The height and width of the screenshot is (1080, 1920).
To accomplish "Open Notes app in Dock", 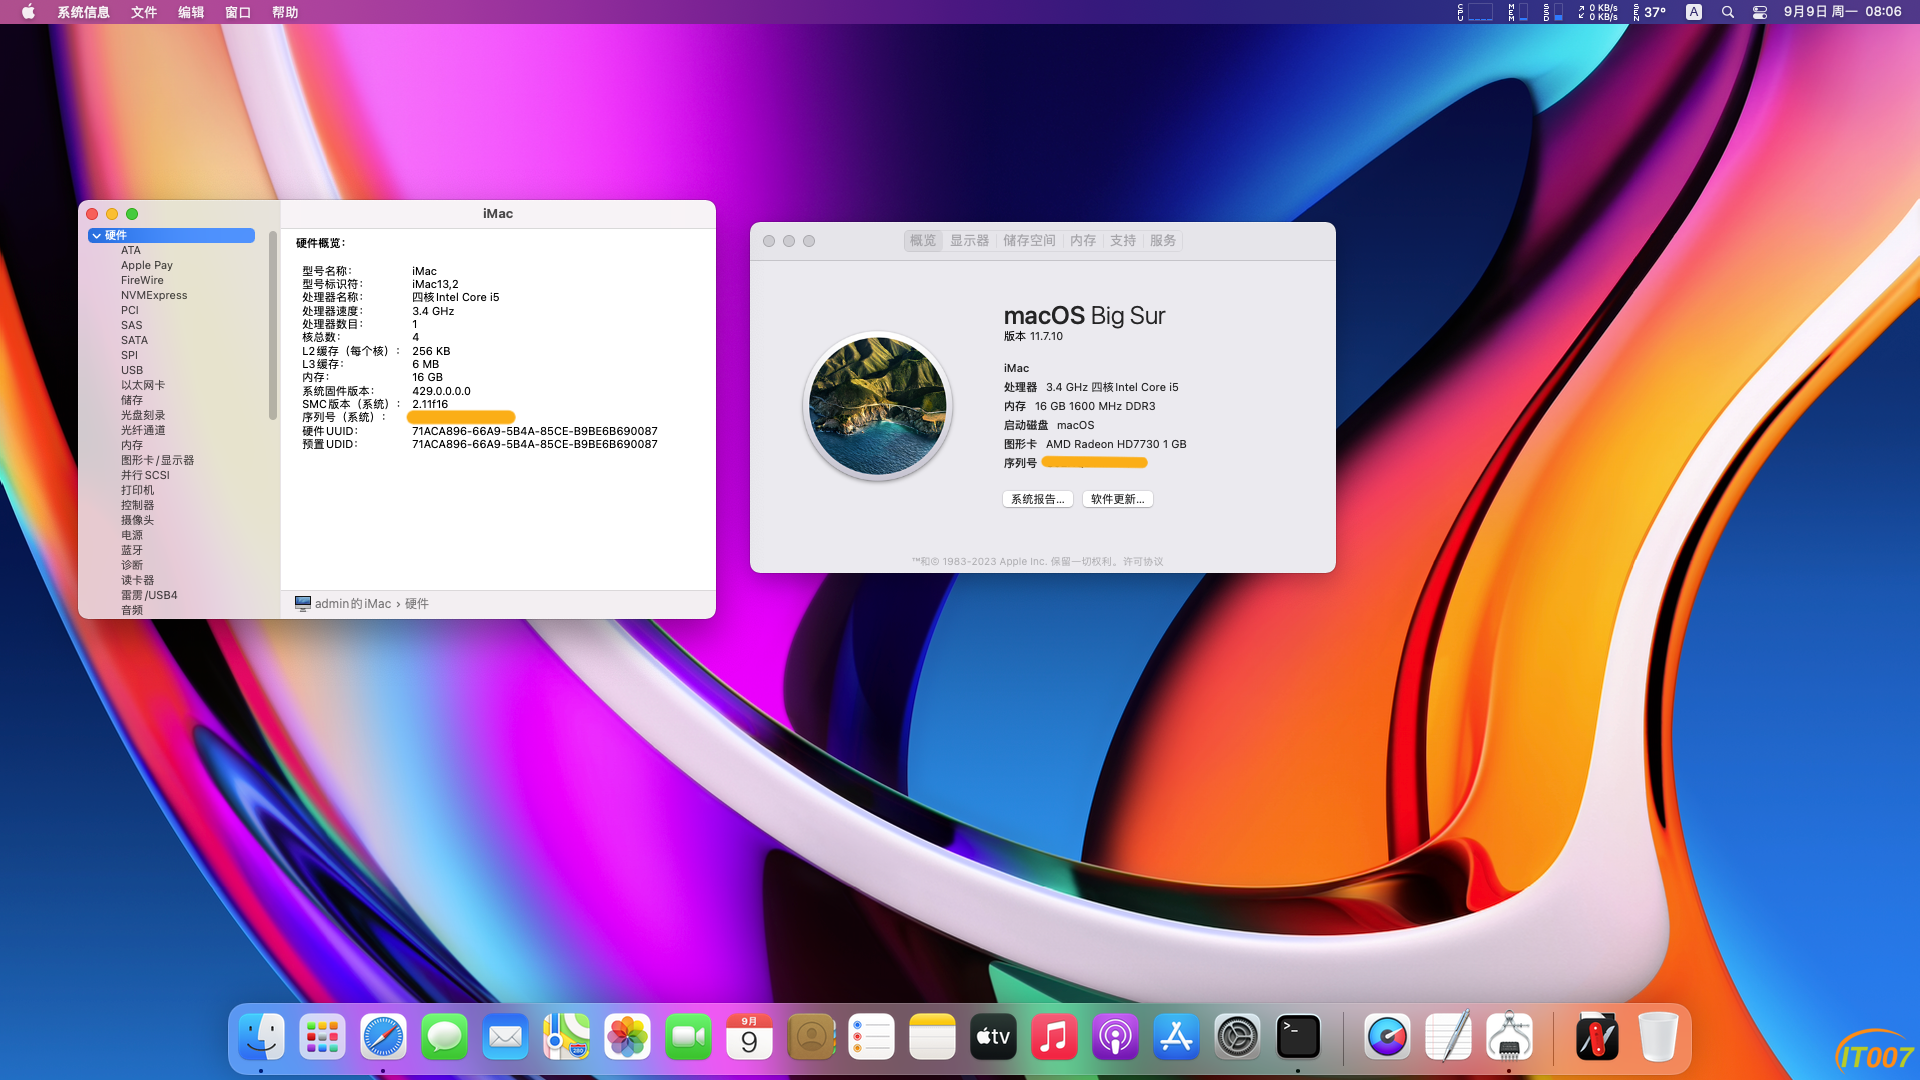I will (932, 1037).
